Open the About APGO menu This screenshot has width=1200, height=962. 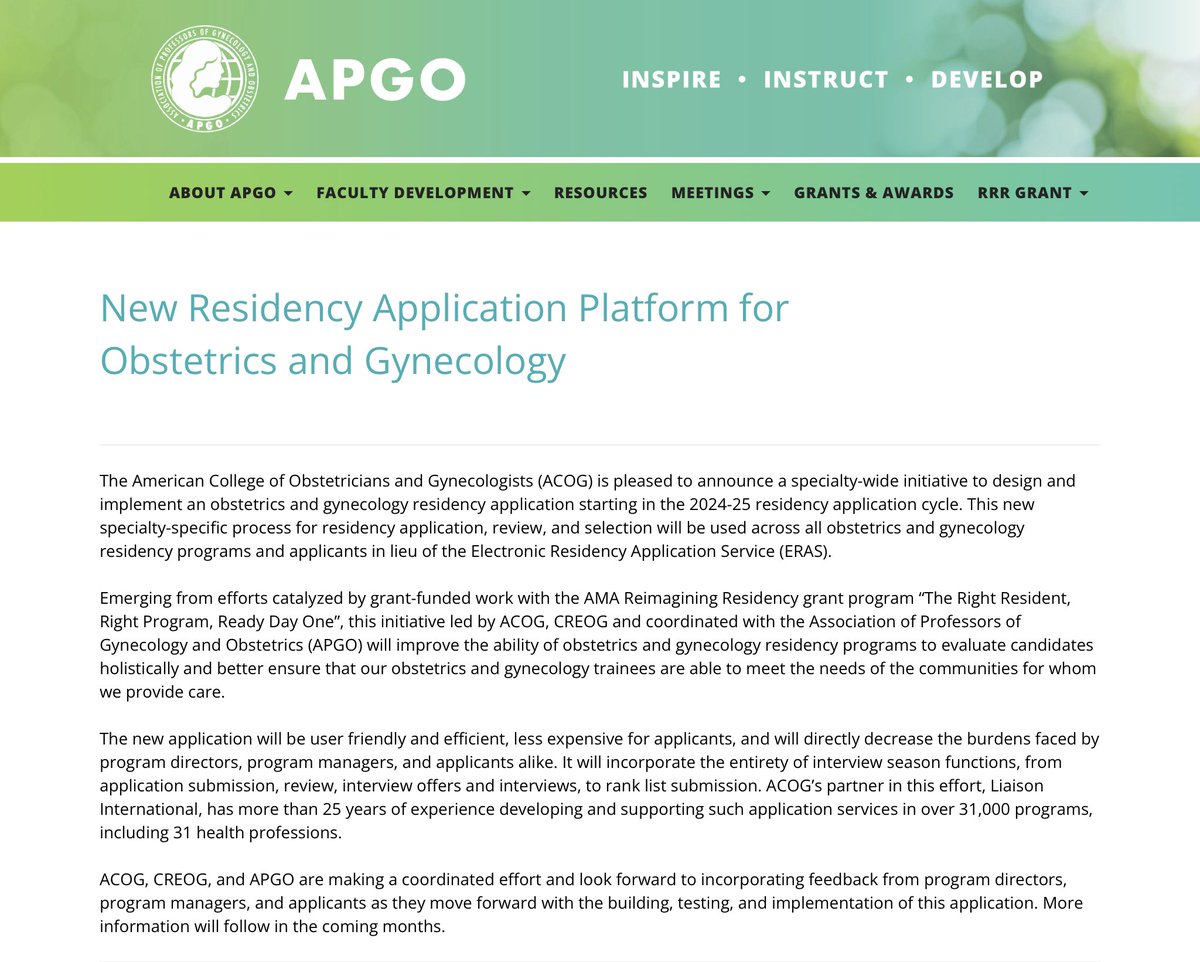click(x=230, y=192)
